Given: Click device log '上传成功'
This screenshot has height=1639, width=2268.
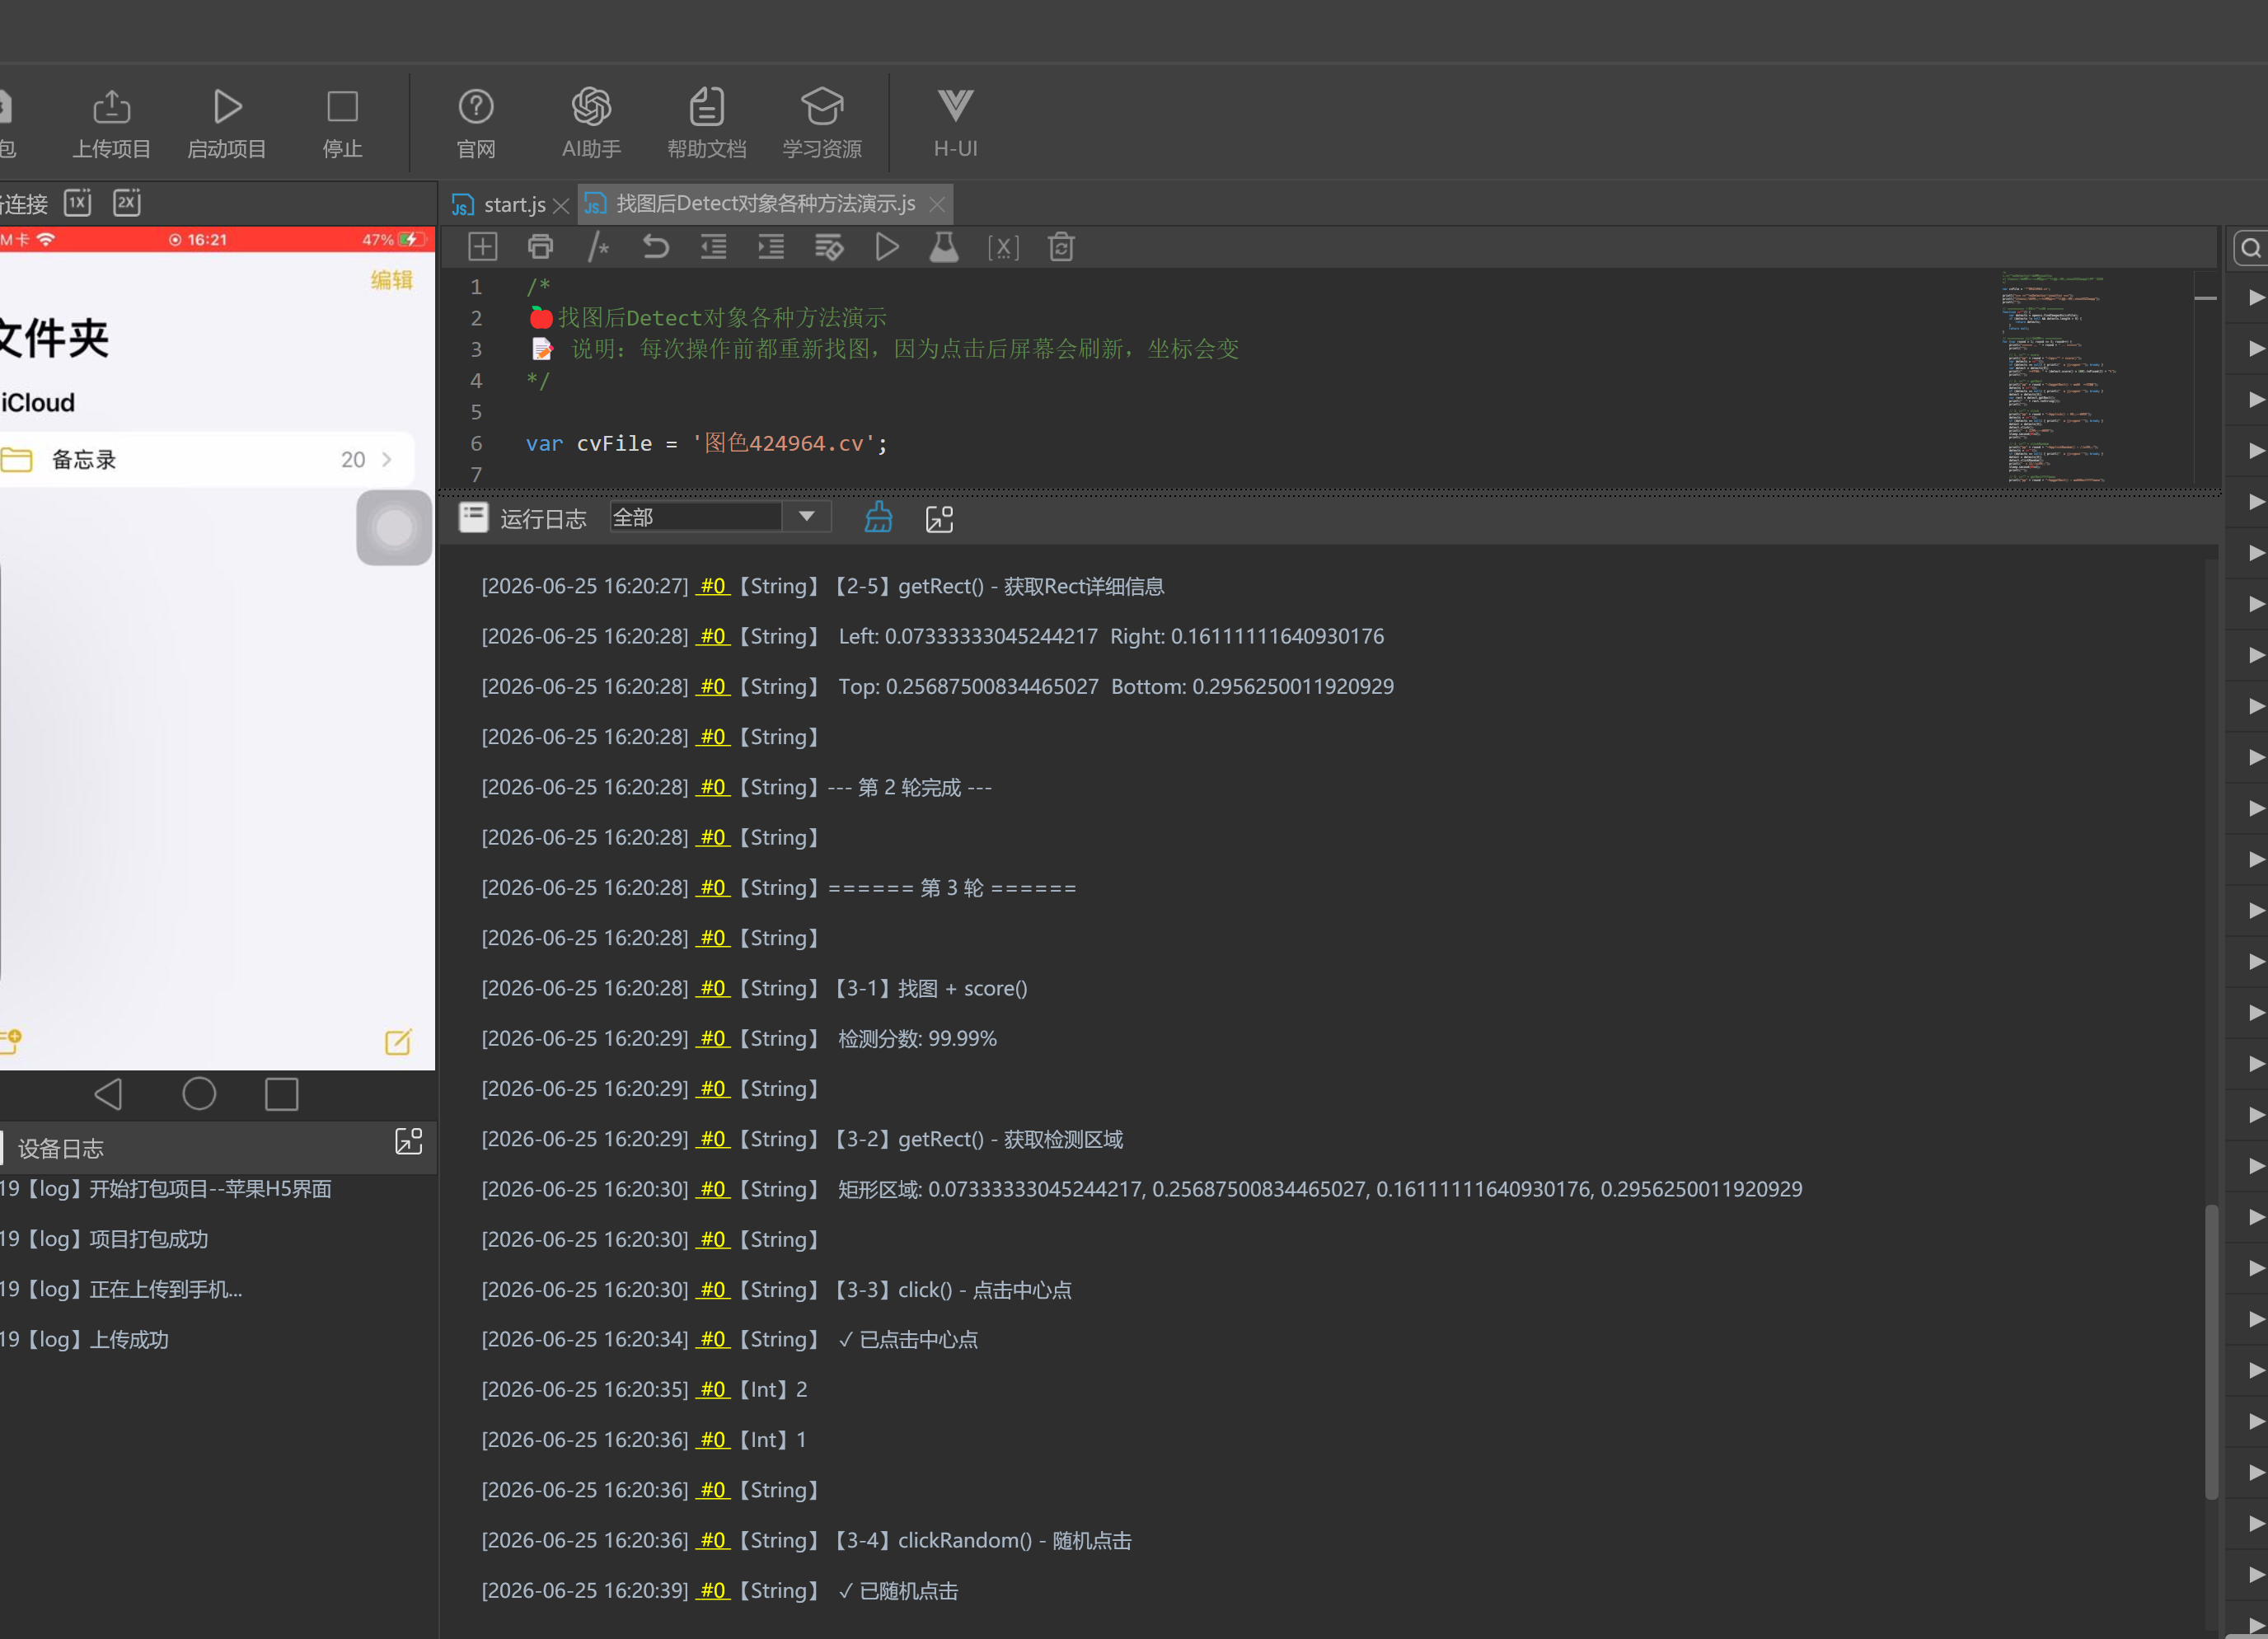Looking at the screenshot, I should tap(129, 1340).
